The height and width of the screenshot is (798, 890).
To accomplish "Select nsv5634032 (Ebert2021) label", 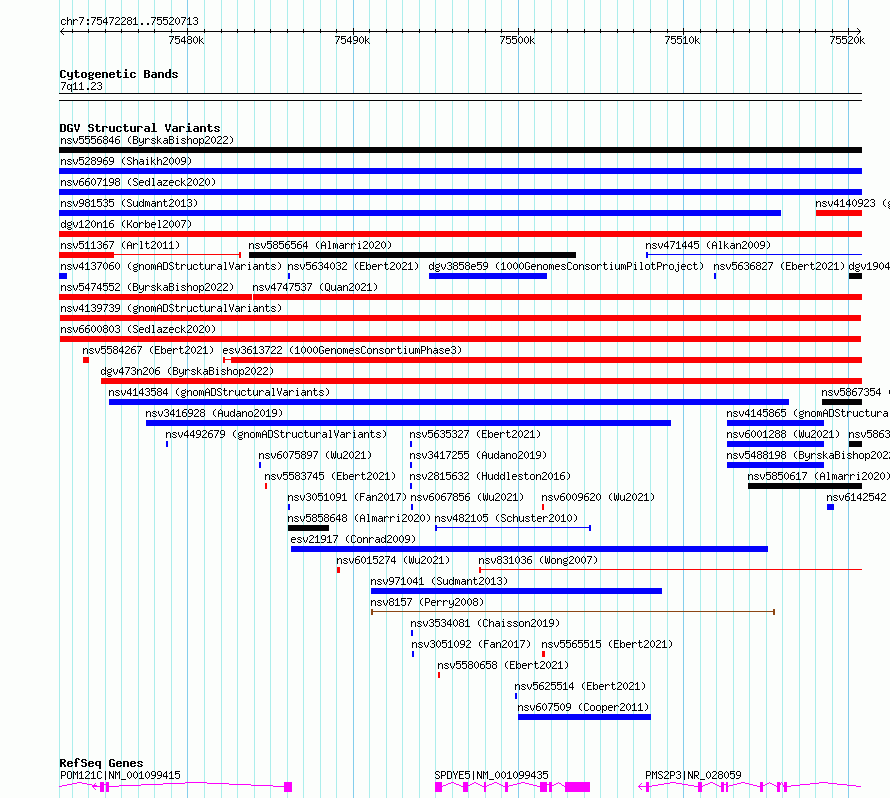I will click(353, 266).
